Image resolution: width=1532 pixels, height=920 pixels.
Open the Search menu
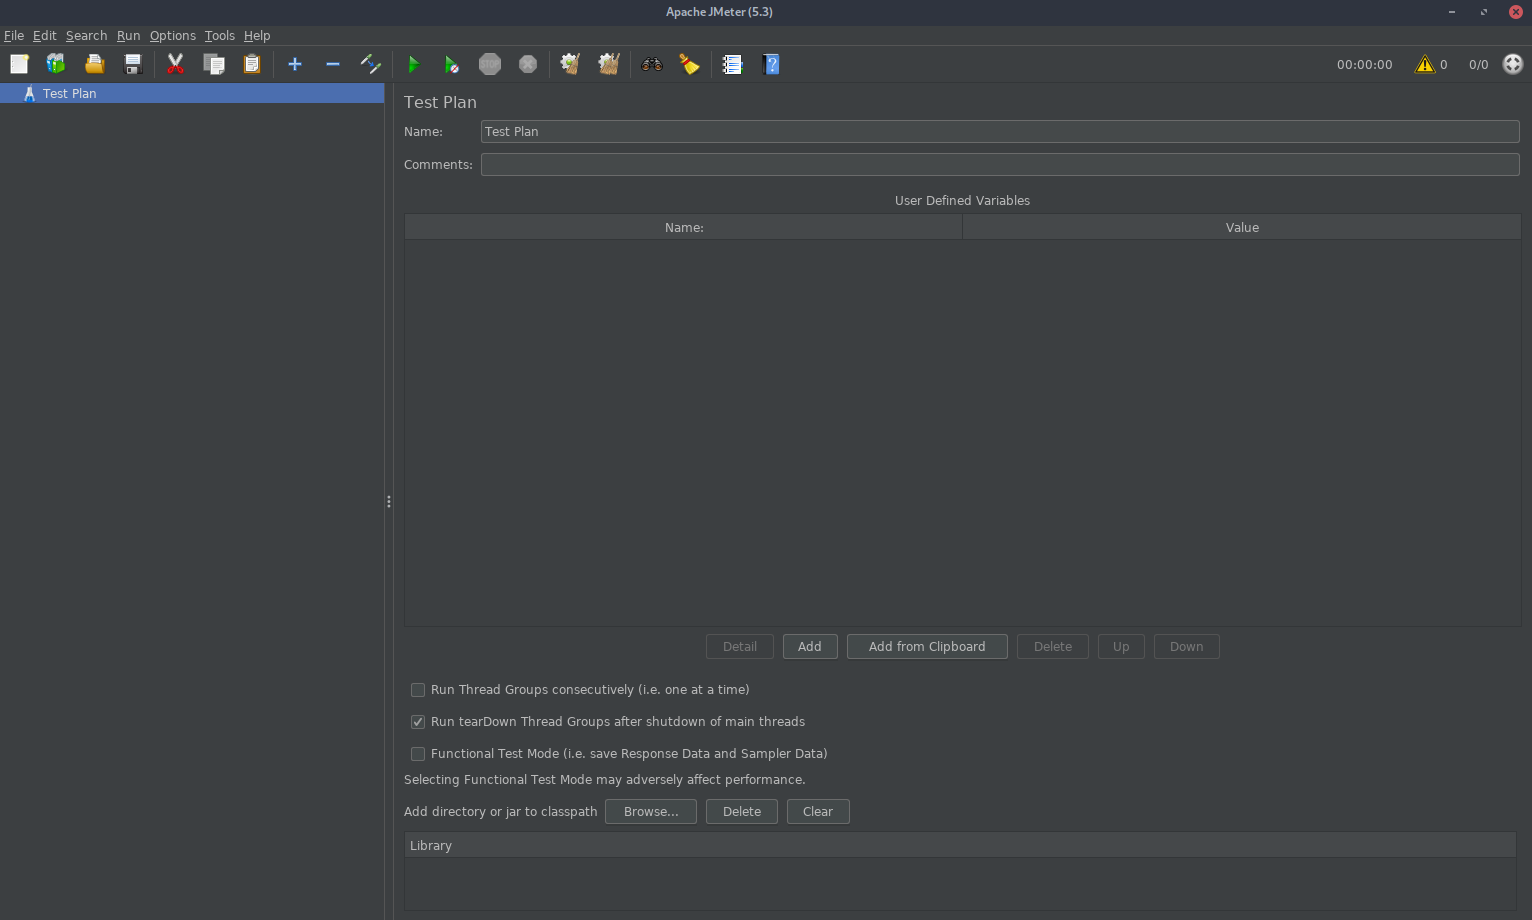[x=87, y=35]
